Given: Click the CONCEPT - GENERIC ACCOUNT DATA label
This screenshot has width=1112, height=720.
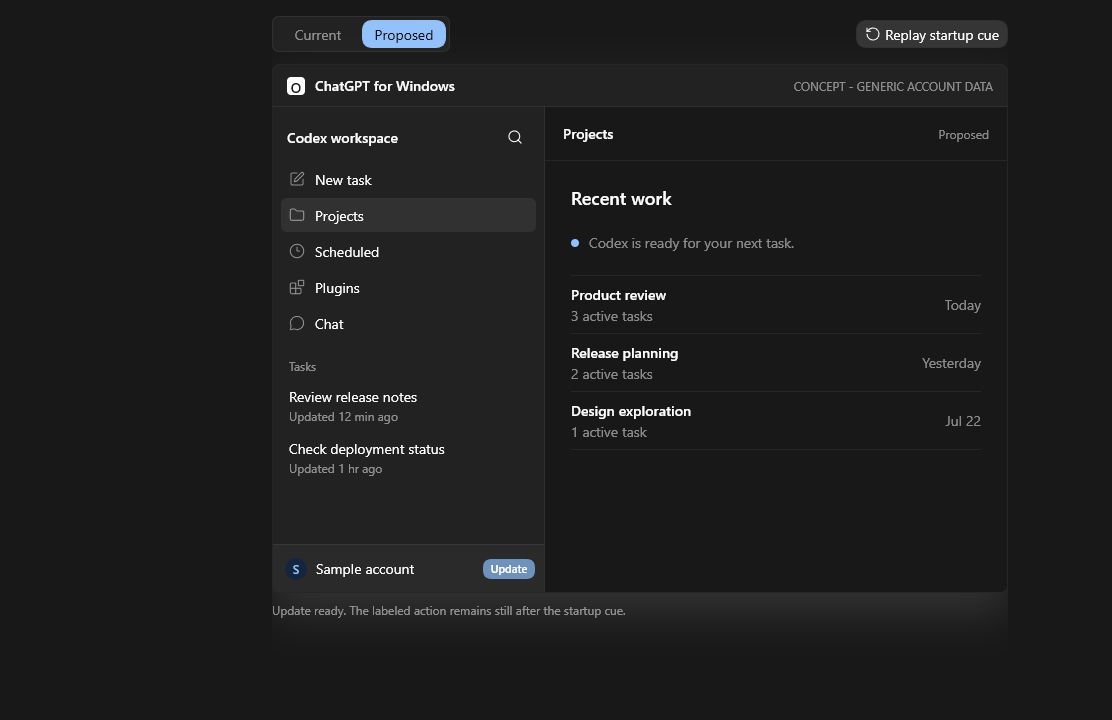Looking at the screenshot, I should (893, 87).
